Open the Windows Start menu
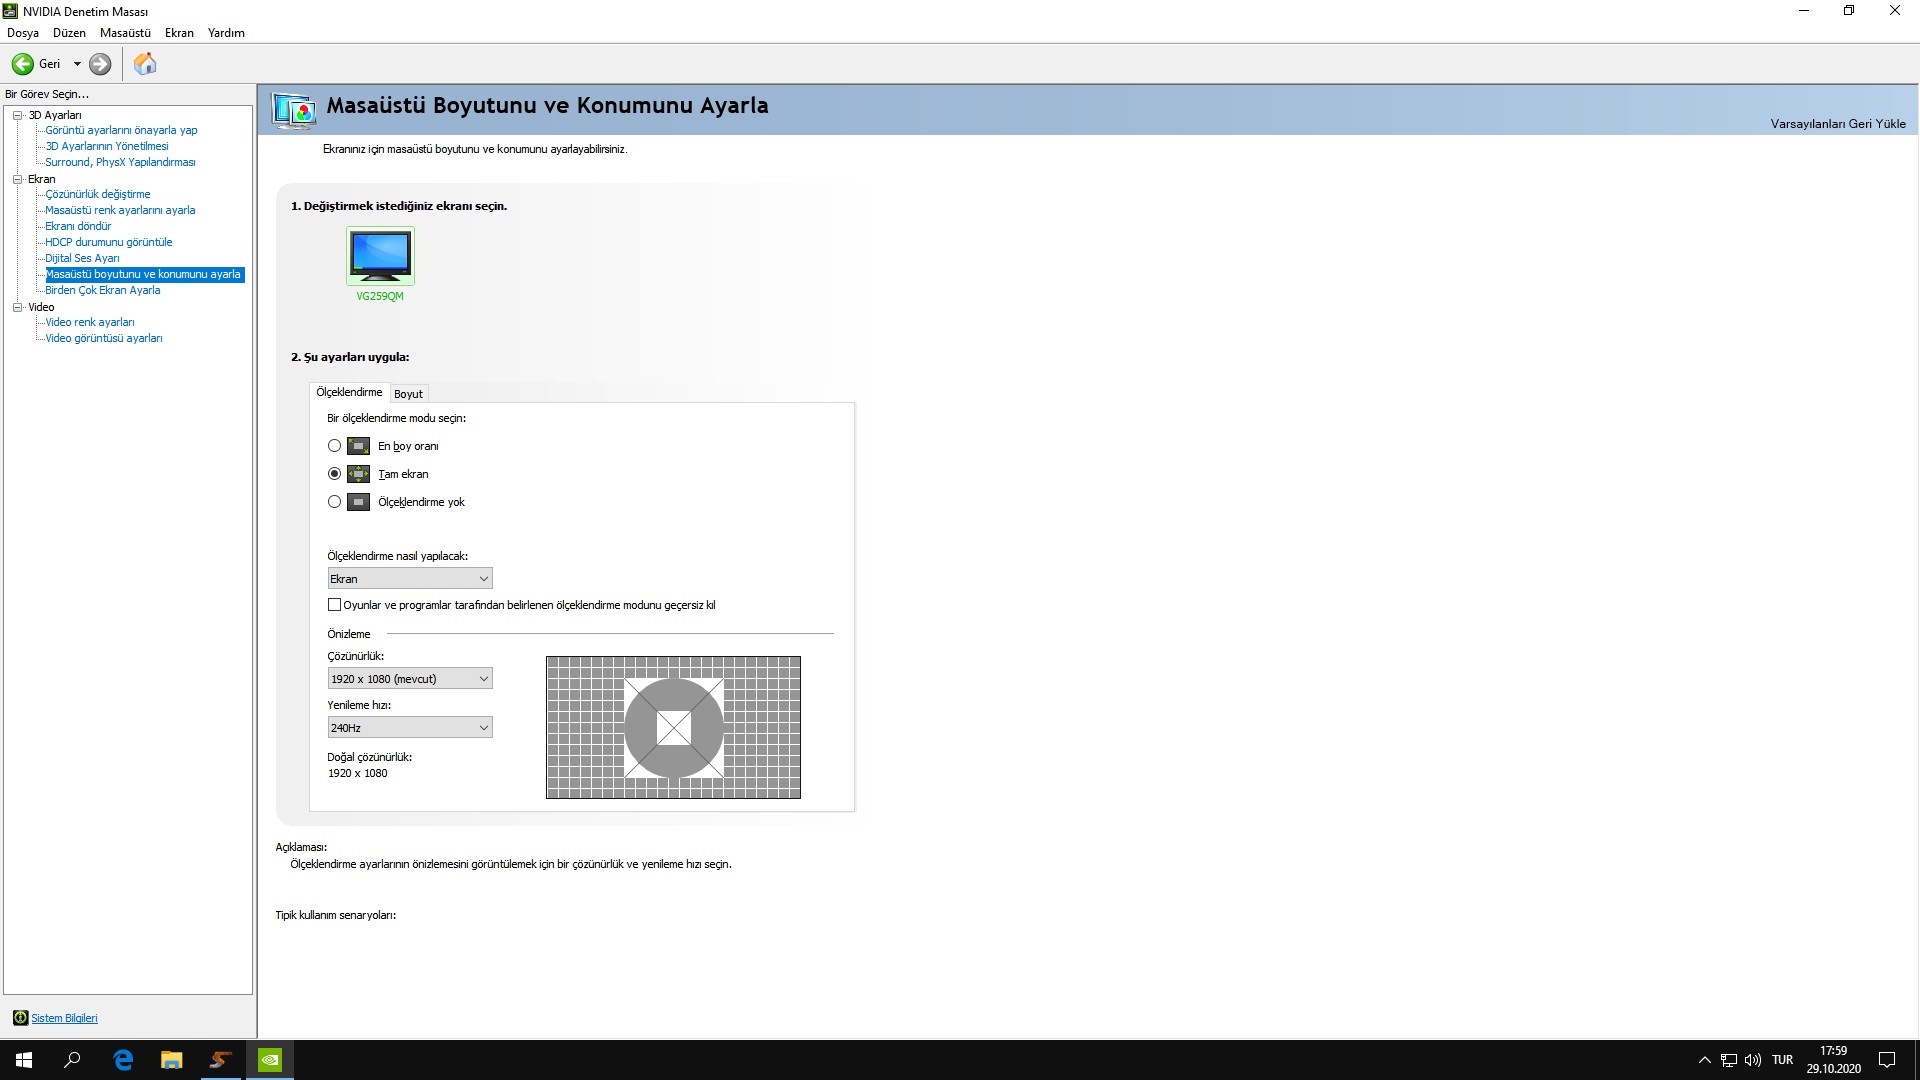This screenshot has width=1920, height=1080. pyautogui.click(x=24, y=1060)
